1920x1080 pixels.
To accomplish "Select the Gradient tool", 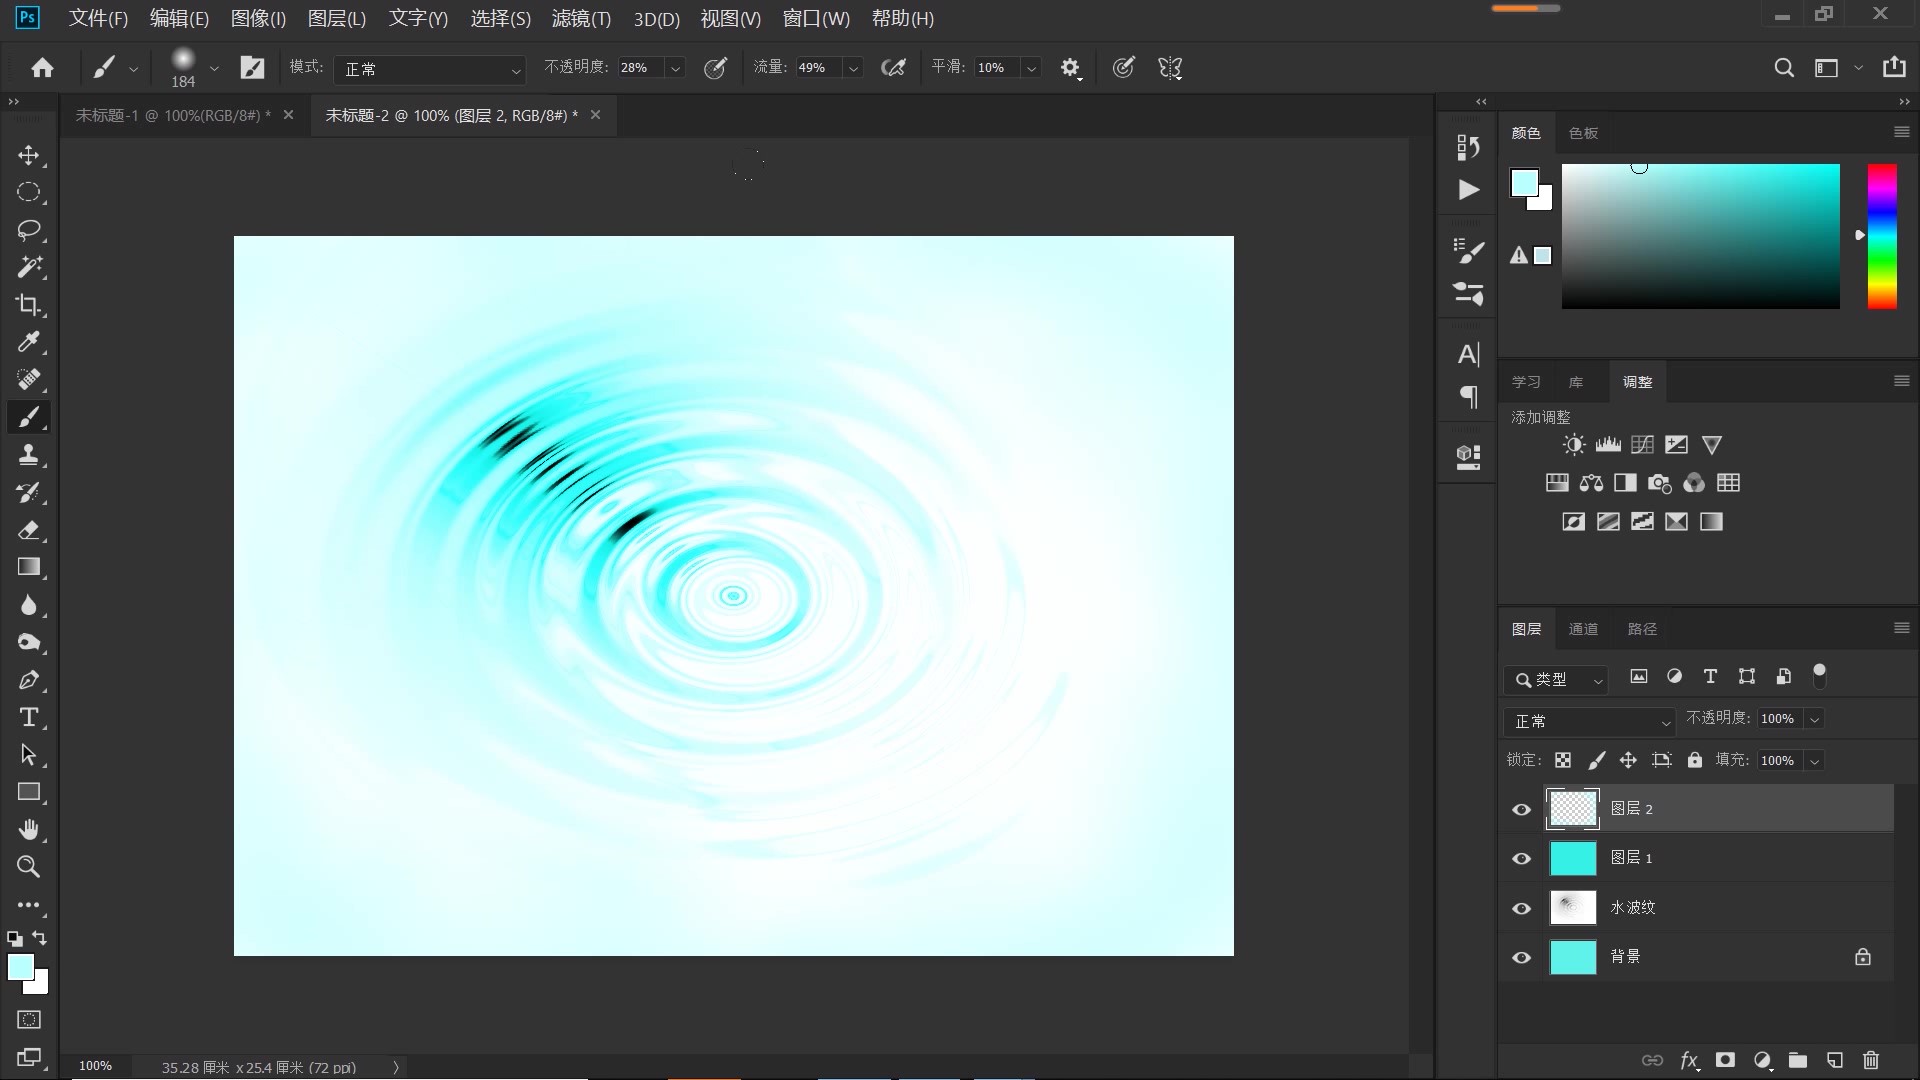I will tap(28, 567).
